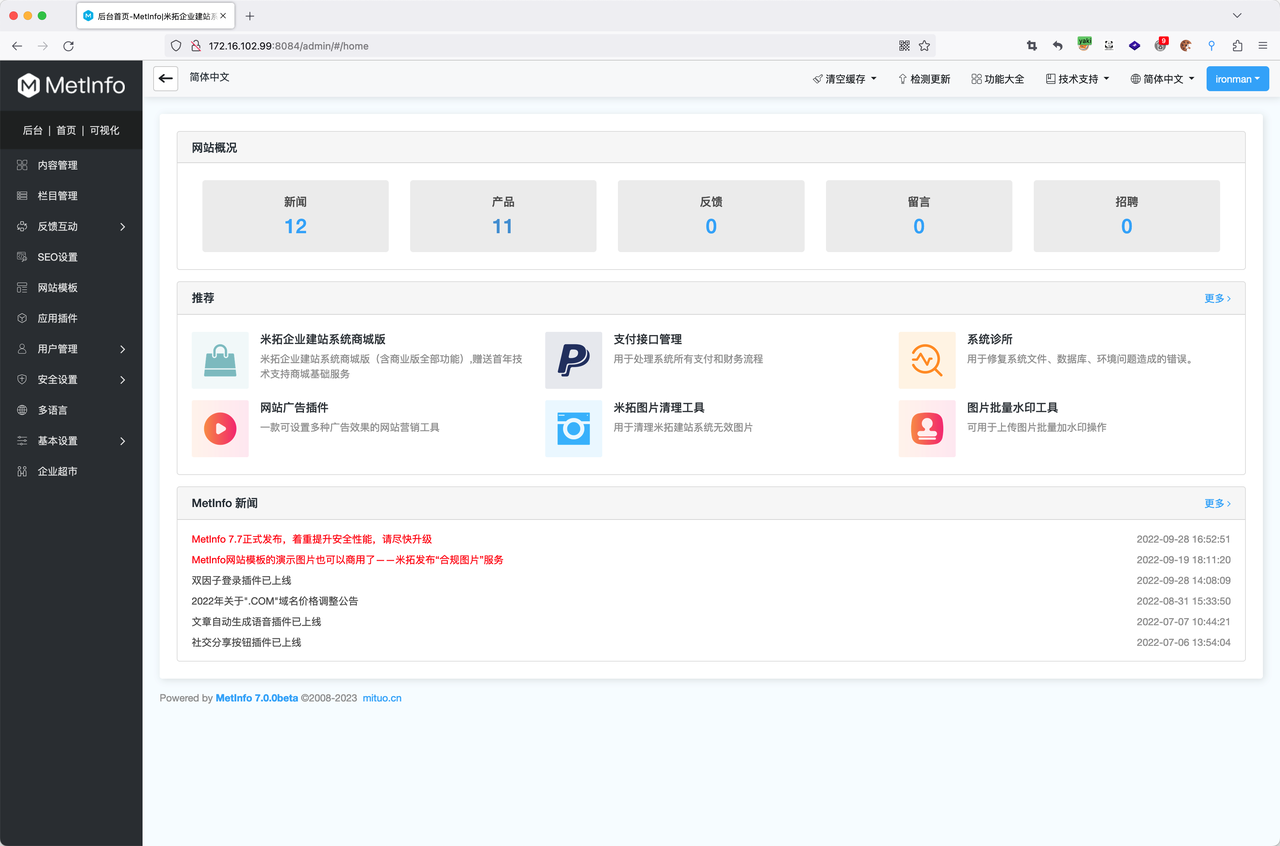This screenshot has height=846, width=1280.
Task: Click the browser address bar URL
Action: [288, 46]
